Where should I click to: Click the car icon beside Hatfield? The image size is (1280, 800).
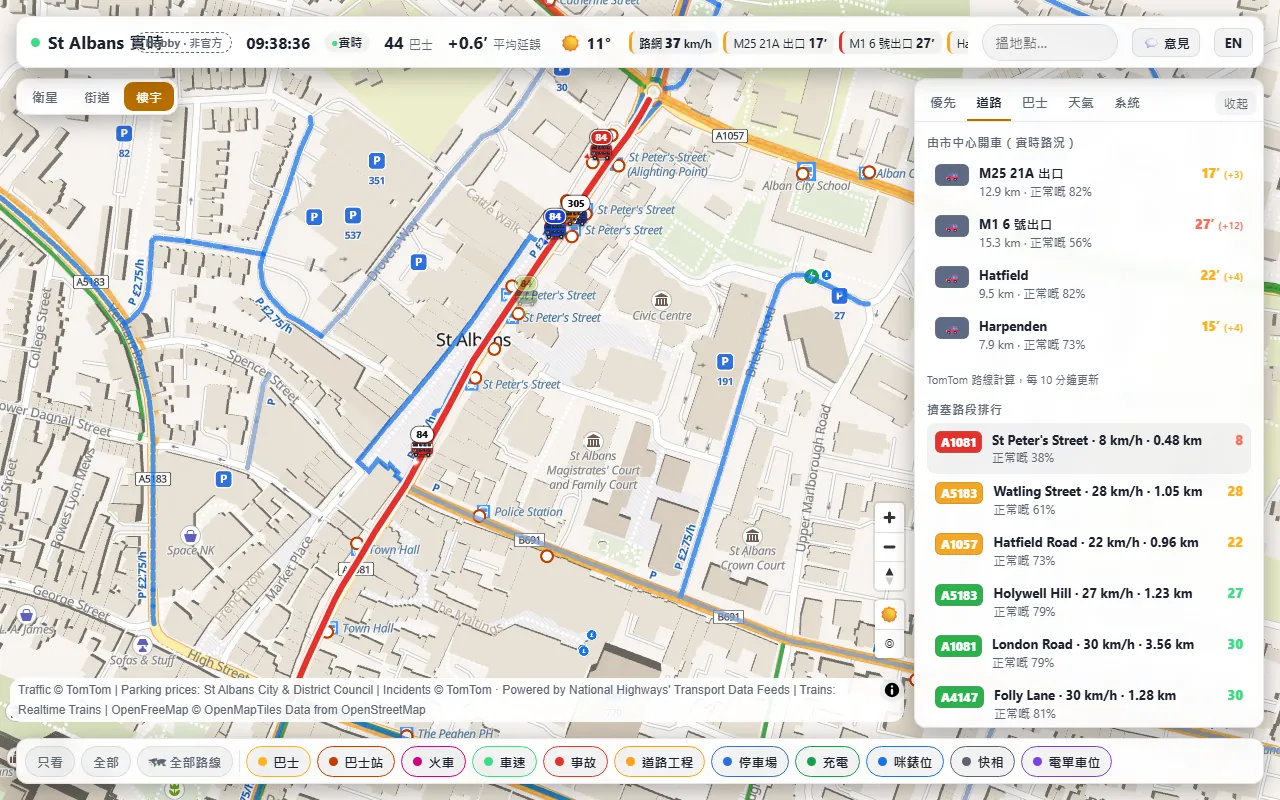[952, 276]
